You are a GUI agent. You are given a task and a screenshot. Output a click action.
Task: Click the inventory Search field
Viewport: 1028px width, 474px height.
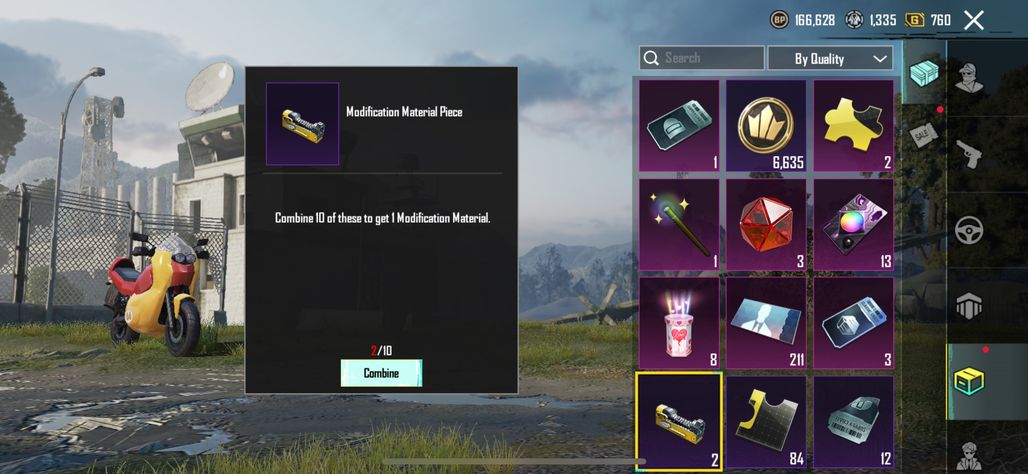pos(702,58)
